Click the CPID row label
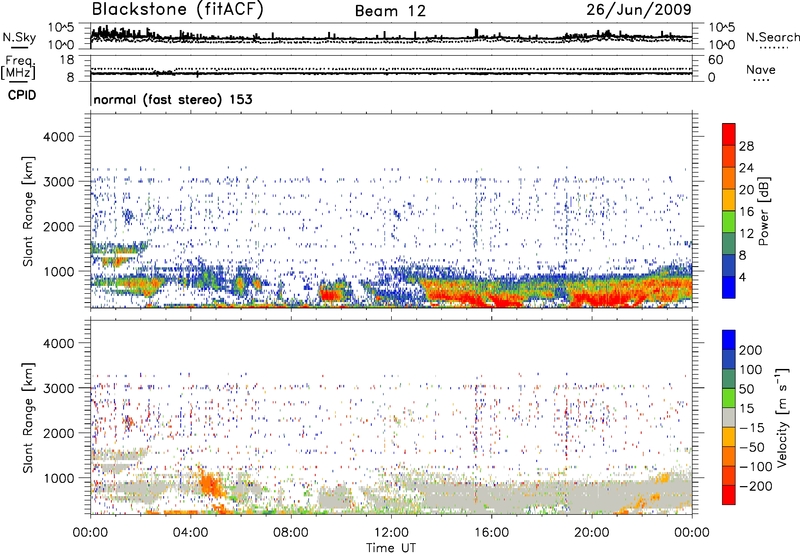The image size is (800, 554). point(22,95)
